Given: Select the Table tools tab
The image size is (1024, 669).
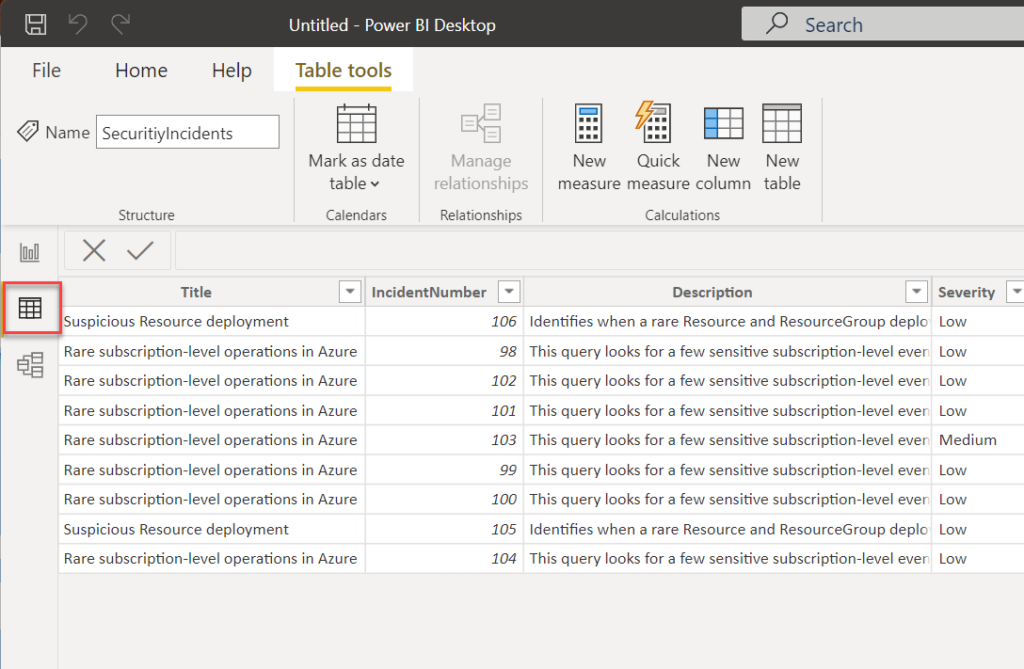Looking at the screenshot, I should (344, 71).
